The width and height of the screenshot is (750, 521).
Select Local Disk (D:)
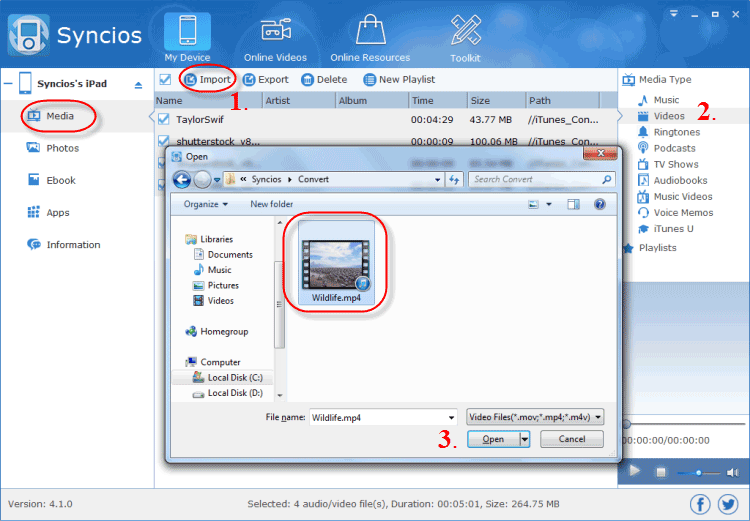(x=227, y=393)
